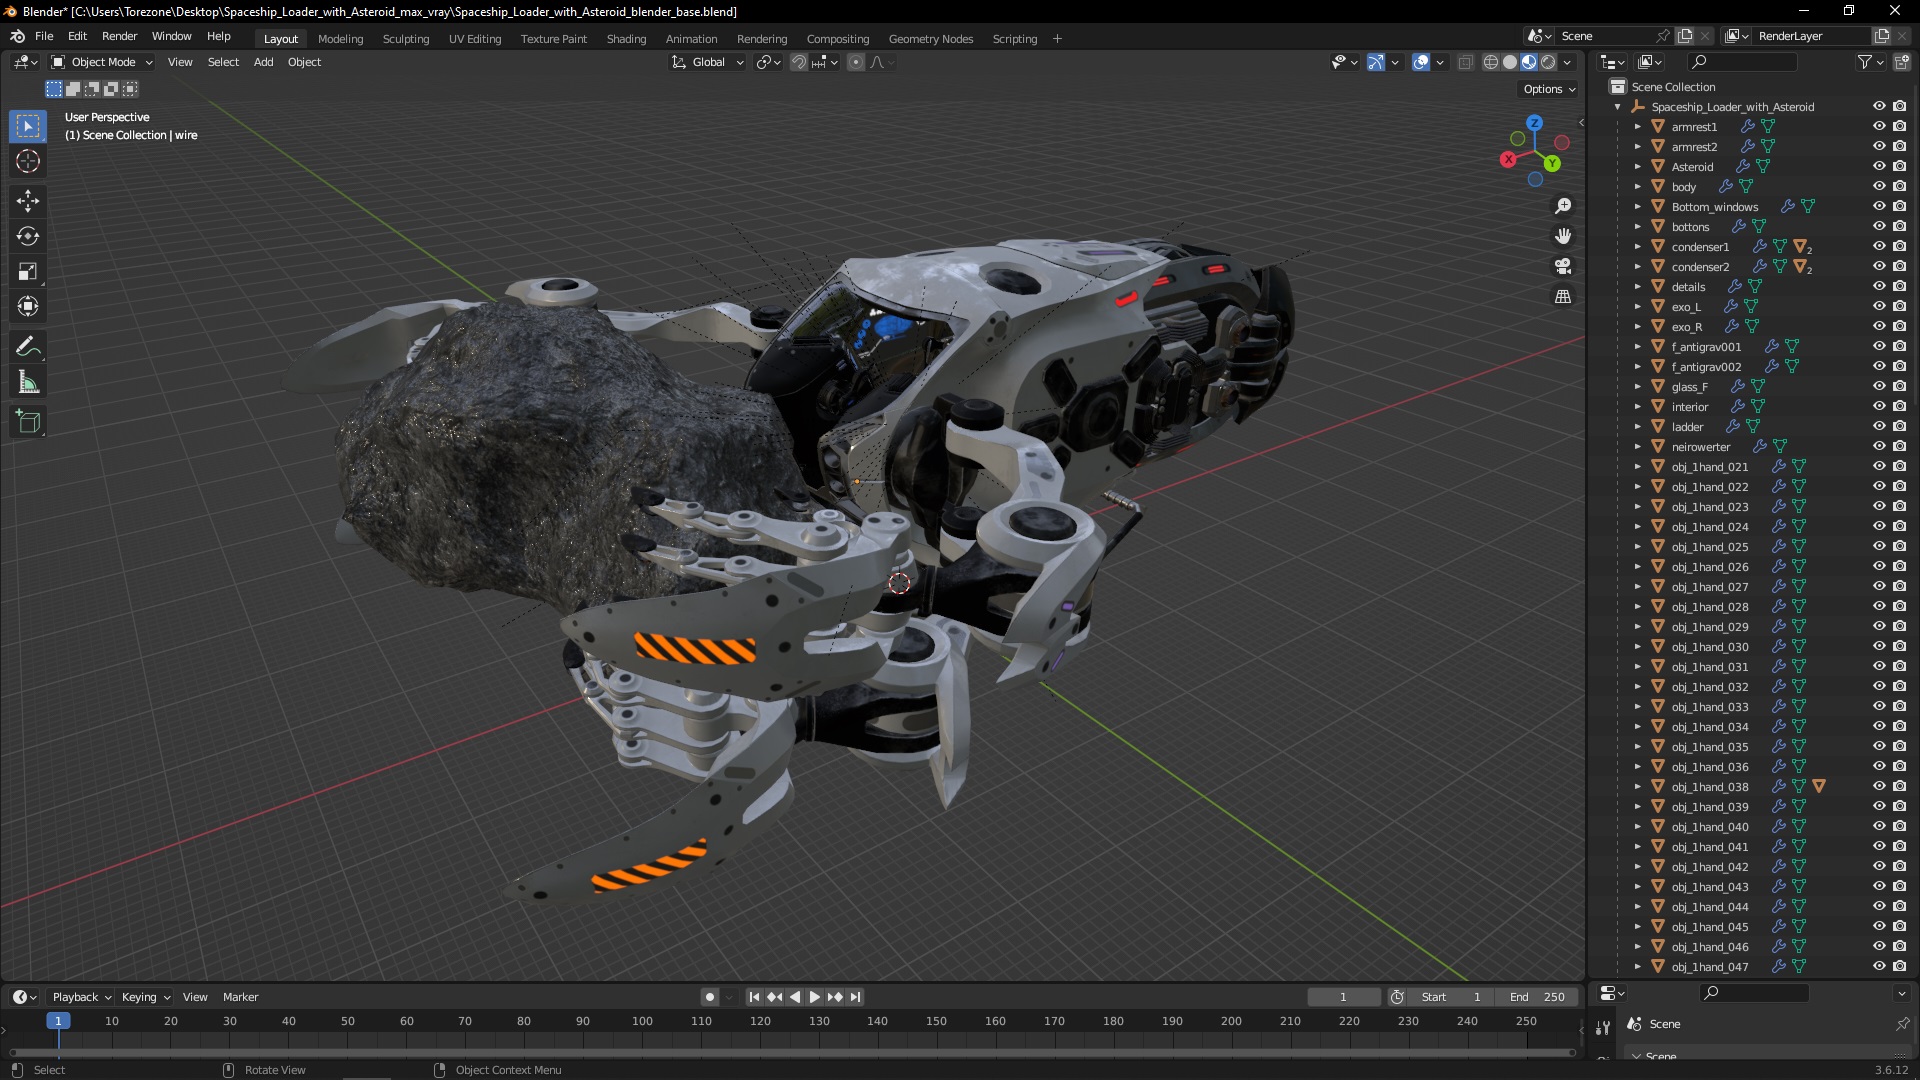Viewport: 1920px width, 1080px height.
Task: Open the Render menu
Action: 119,36
